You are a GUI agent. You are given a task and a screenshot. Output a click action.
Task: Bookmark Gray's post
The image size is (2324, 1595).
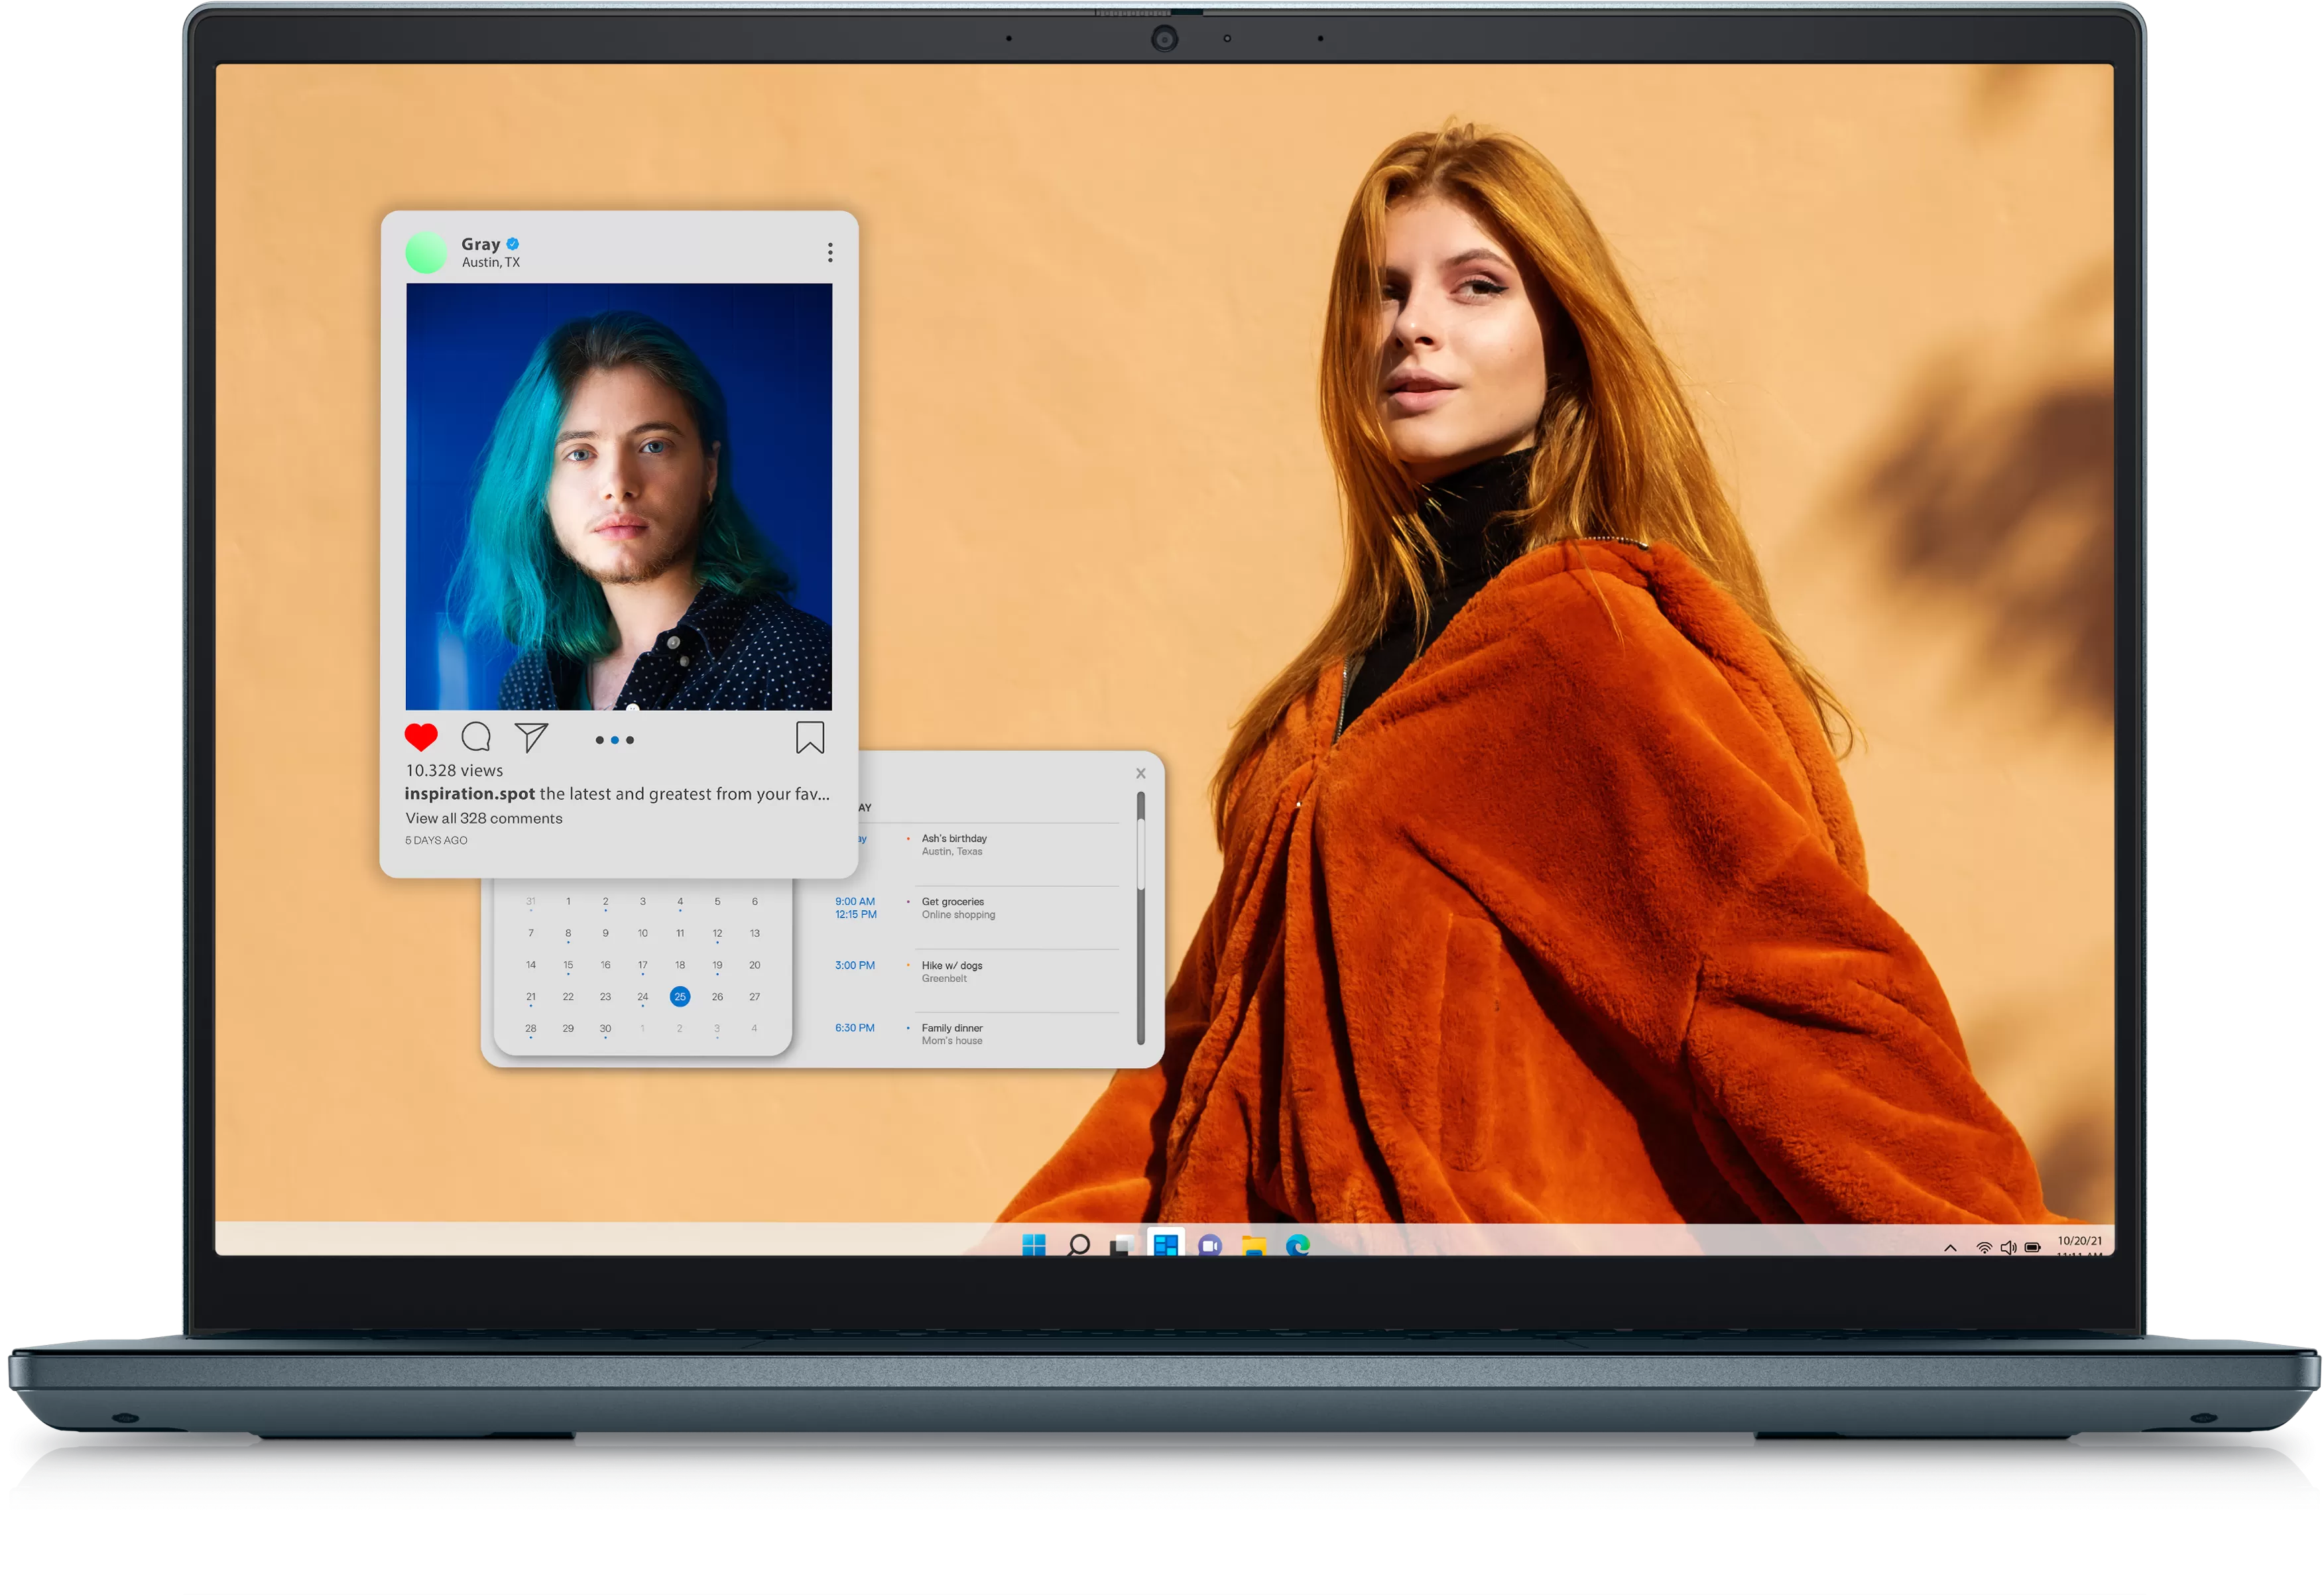[x=810, y=737]
